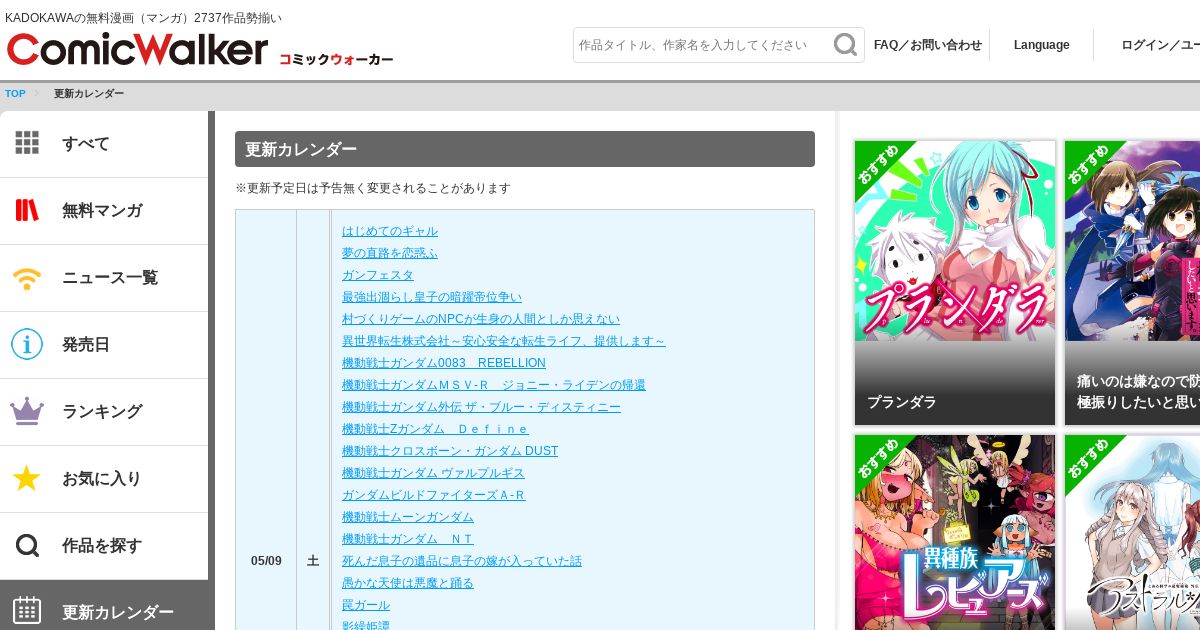Open 最強出涸らし皇子の暗躍帝位争い link
This screenshot has width=1200, height=630.
pyautogui.click(x=432, y=297)
